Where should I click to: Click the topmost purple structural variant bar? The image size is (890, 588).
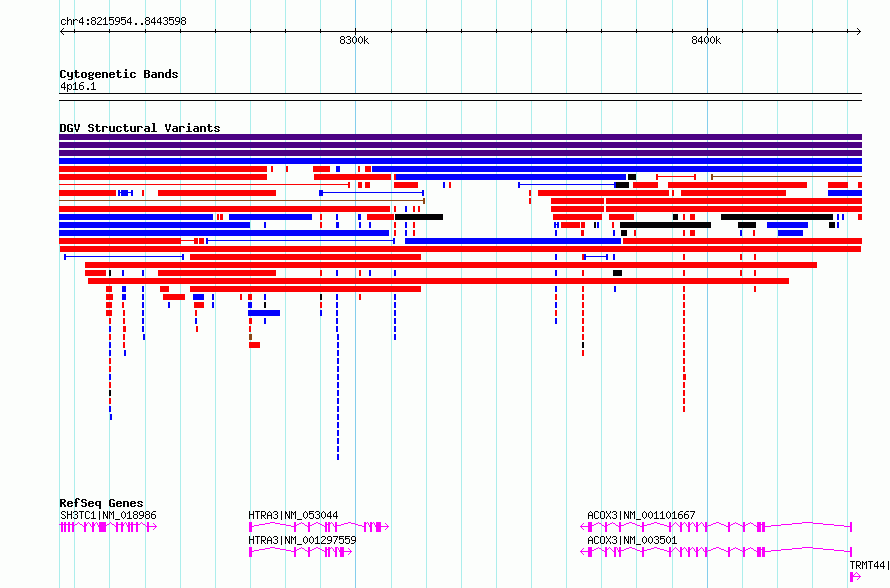coord(460,137)
